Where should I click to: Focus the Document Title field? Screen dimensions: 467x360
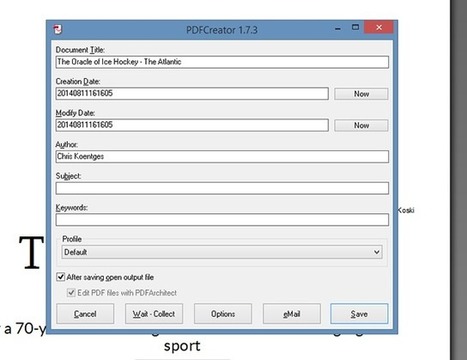click(x=222, y=62)
